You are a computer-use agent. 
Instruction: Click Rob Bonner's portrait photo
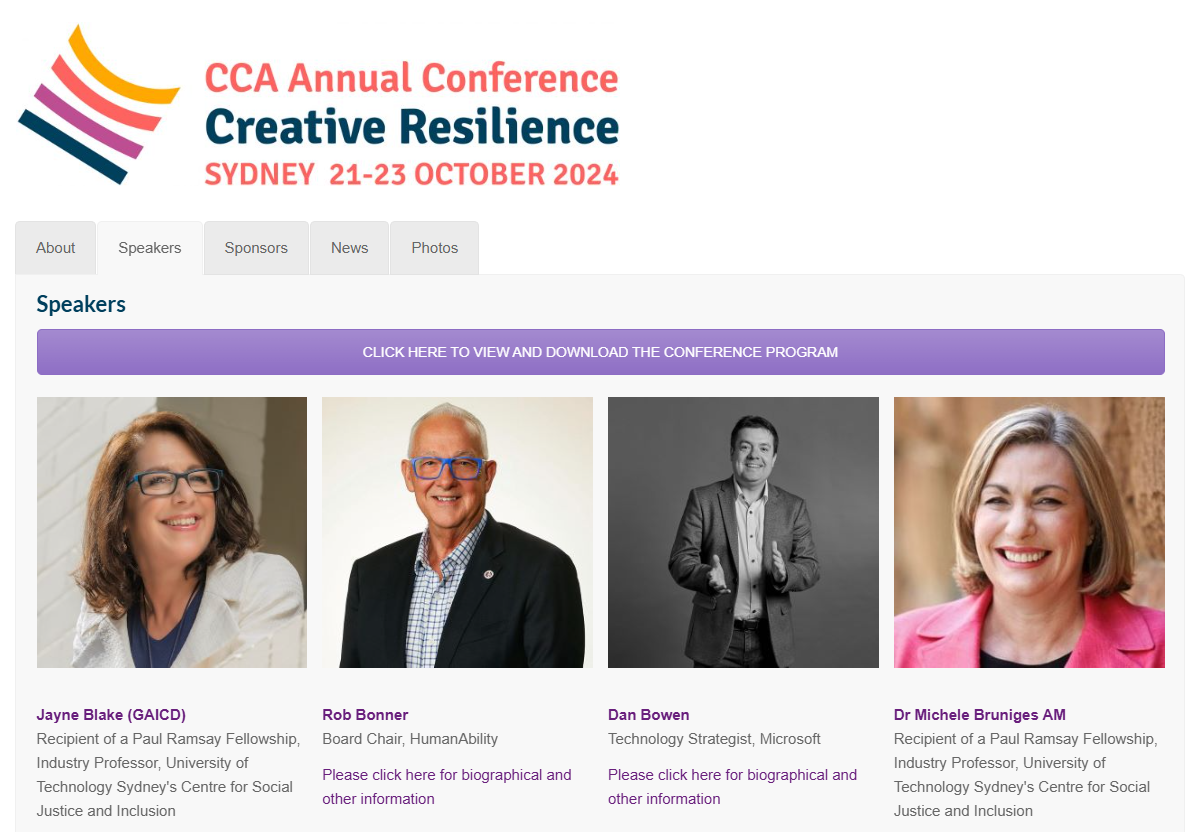click(x=457, y=532)
